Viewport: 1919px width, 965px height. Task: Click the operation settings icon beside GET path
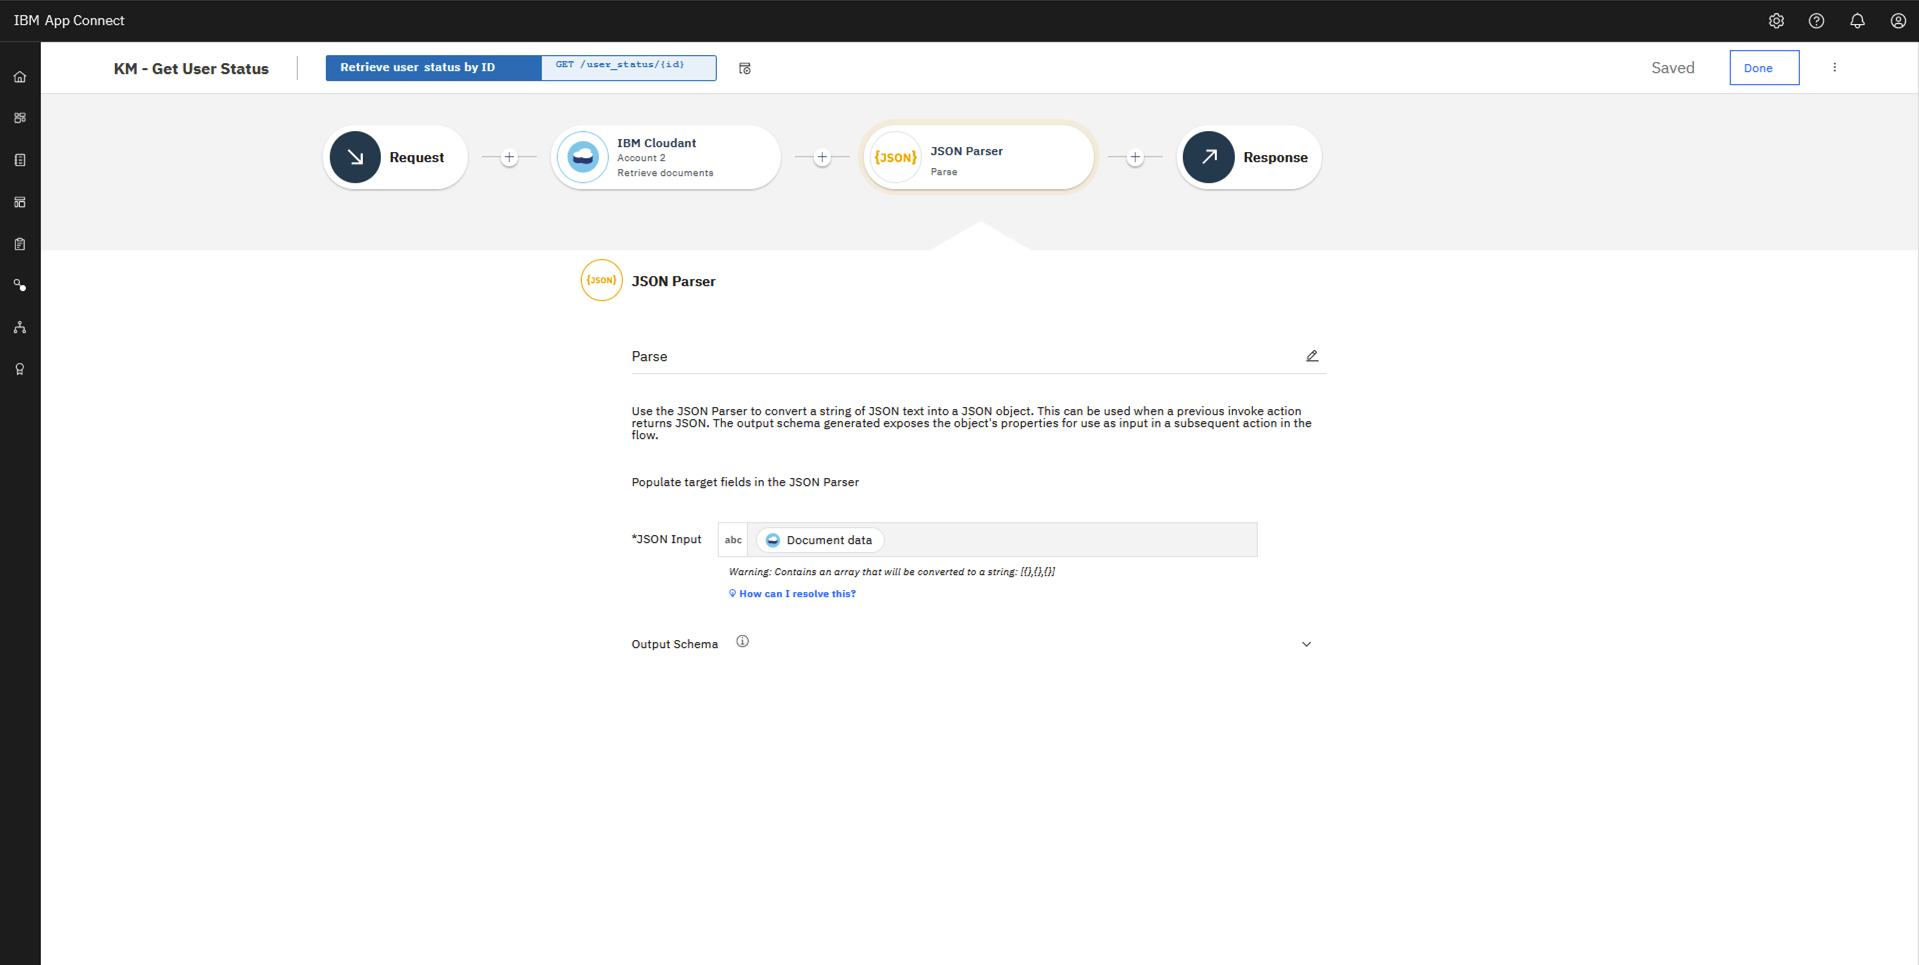tap(745, 68)
